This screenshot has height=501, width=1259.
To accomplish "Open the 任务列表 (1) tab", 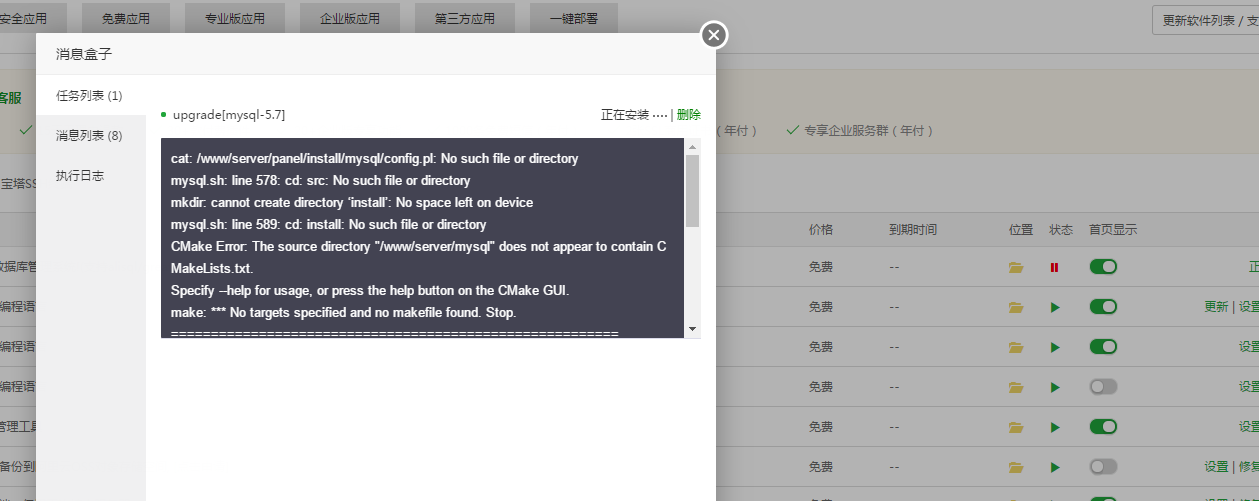I will click(90, 95).
